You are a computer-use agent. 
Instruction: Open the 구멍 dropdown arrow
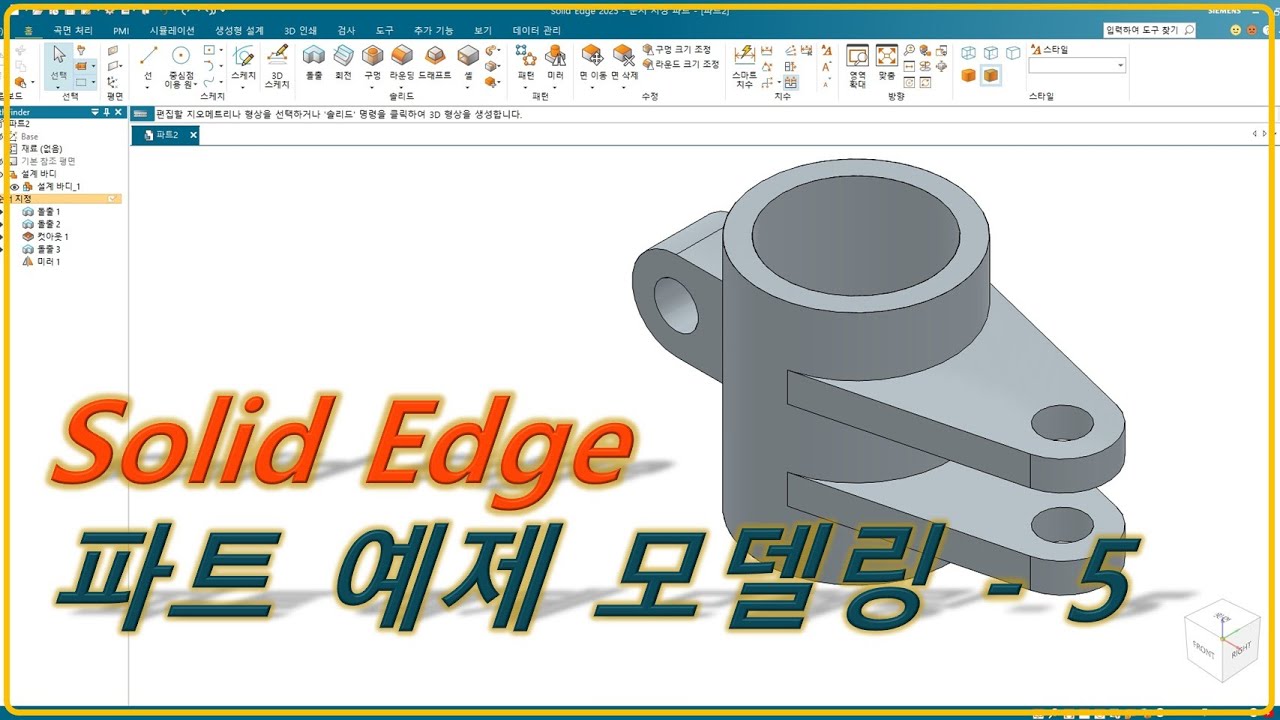point(372,88)
